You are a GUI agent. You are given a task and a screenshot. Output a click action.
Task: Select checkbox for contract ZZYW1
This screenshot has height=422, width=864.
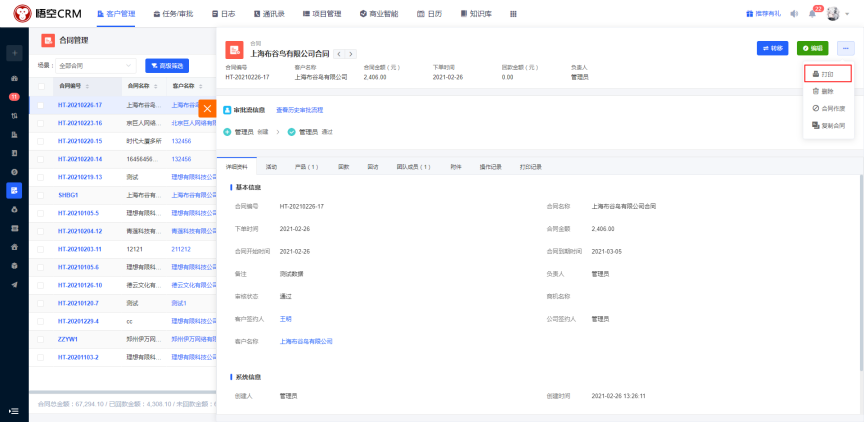41,339
